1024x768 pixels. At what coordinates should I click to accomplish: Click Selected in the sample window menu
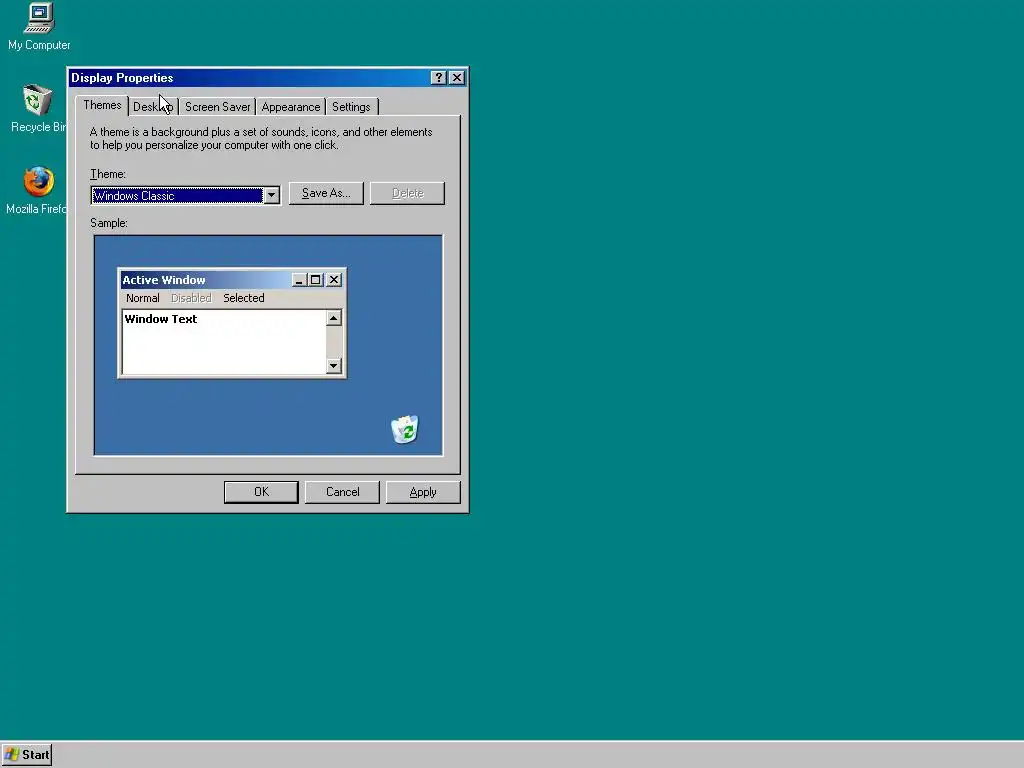point(244,298)
